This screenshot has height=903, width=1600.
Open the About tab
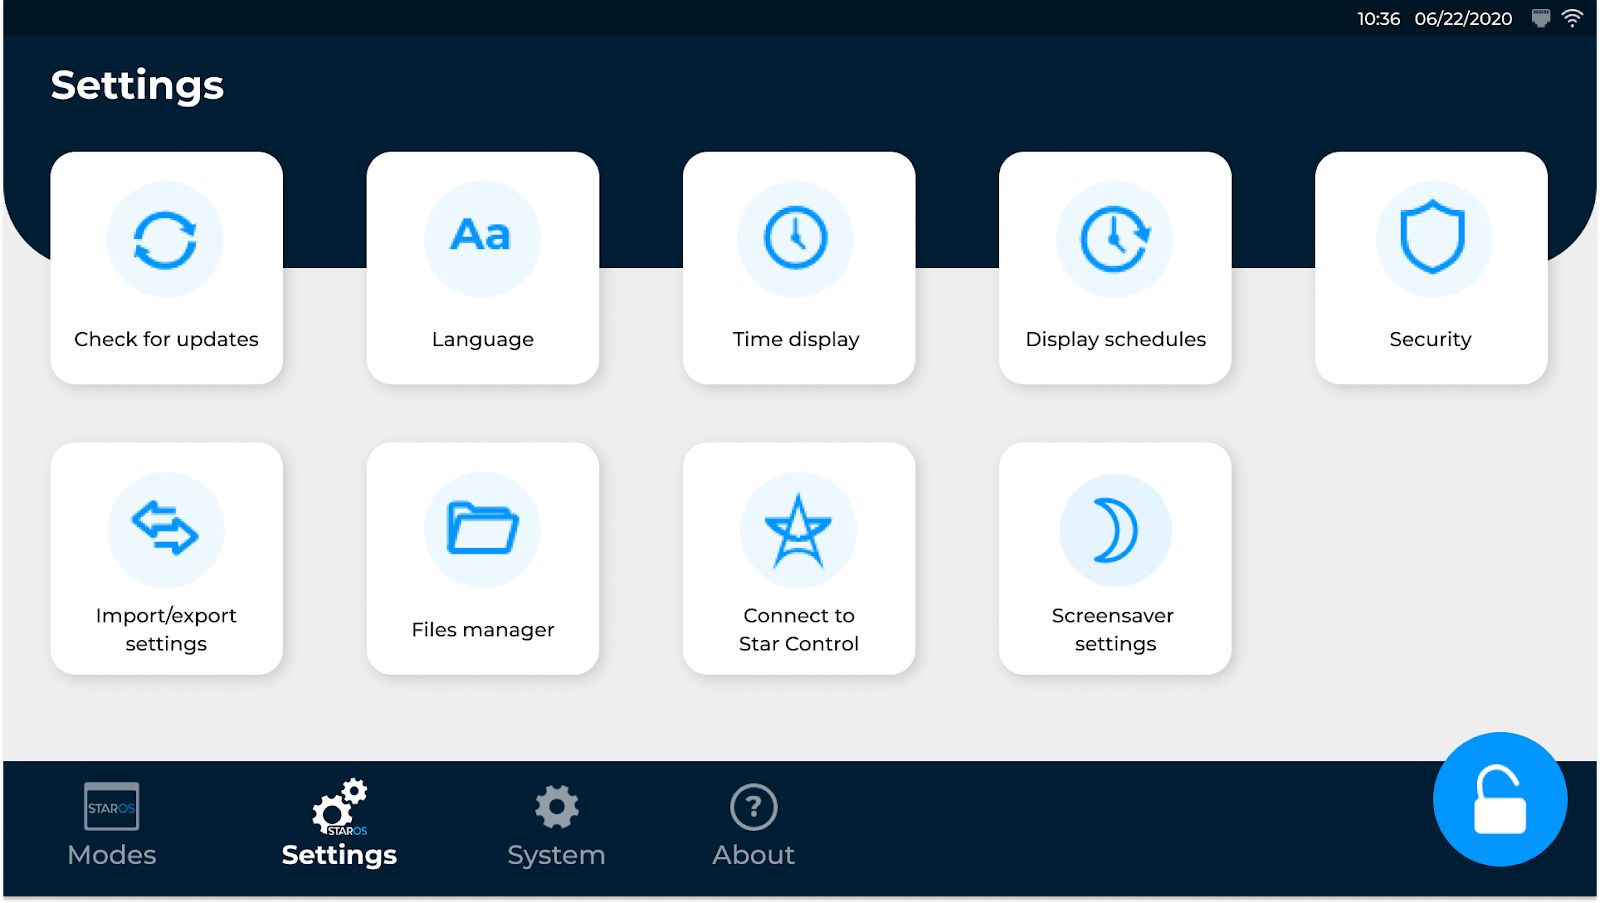pos(754,826)
